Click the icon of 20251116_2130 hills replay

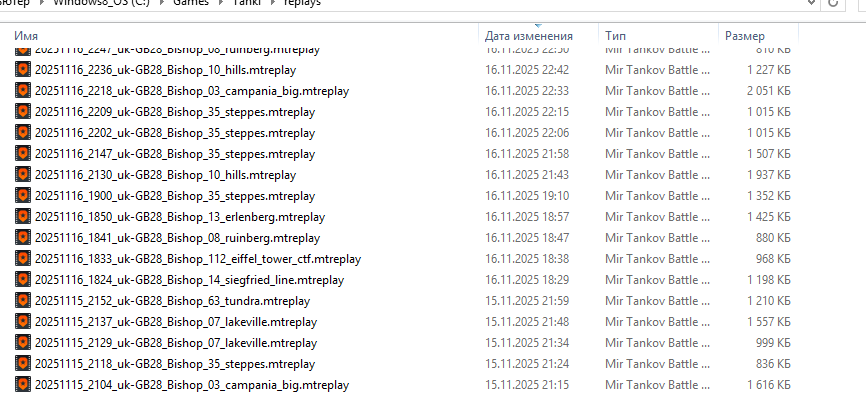point(23,175)
